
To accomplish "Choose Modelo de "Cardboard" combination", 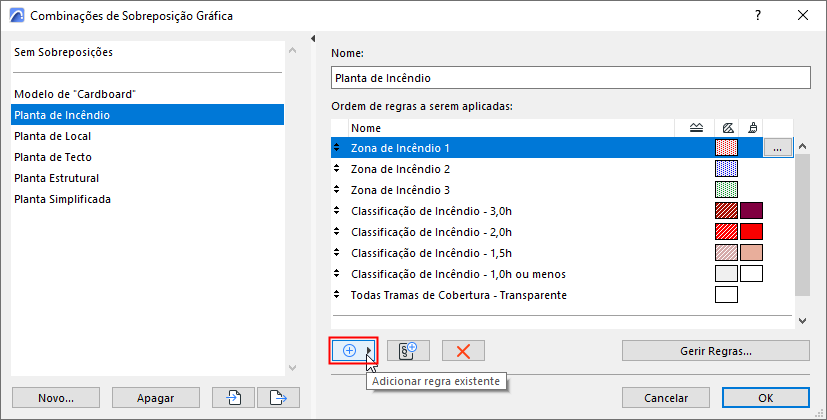I will click(75, 94).
